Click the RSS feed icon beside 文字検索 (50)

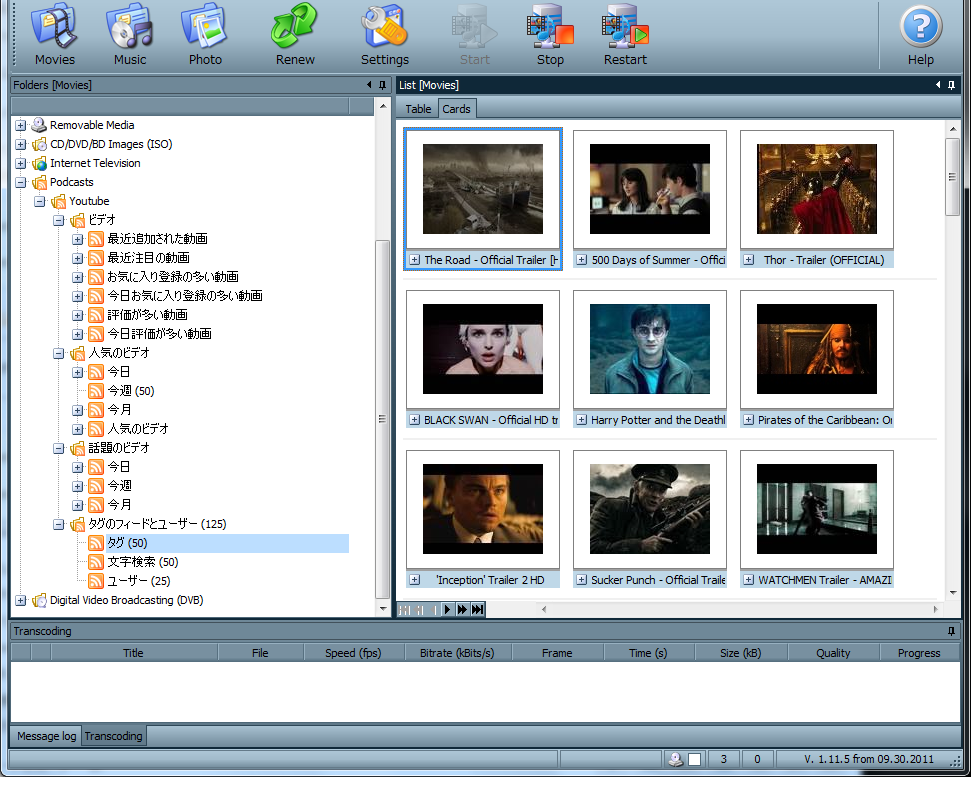(96, 562)
